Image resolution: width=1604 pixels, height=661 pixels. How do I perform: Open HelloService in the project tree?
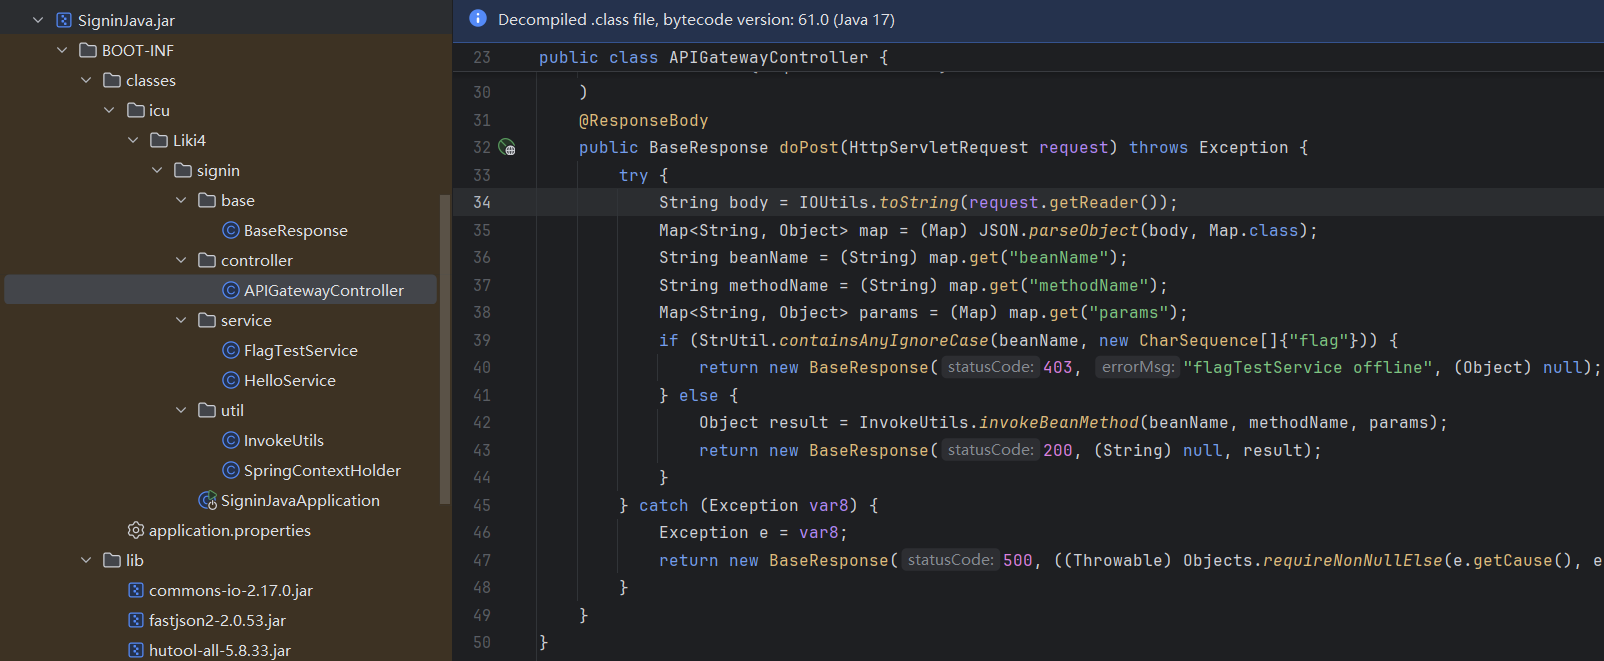(x=289, y=380)
